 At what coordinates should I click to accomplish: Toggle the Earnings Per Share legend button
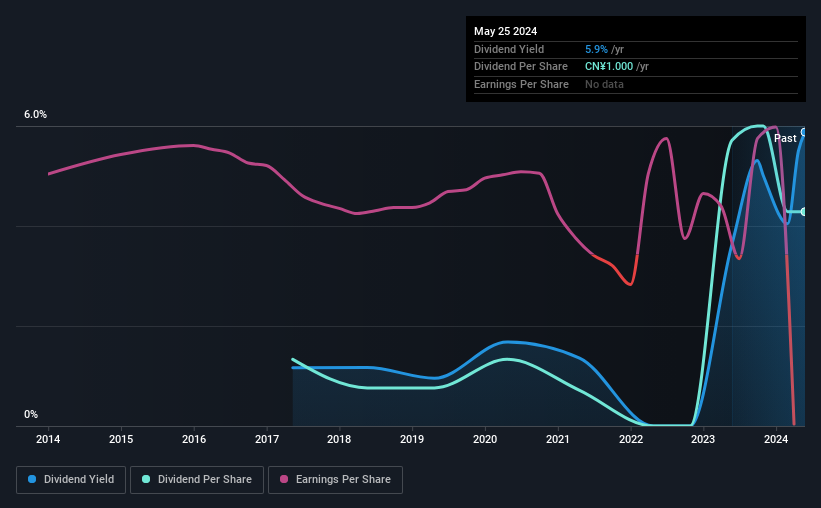335,480
